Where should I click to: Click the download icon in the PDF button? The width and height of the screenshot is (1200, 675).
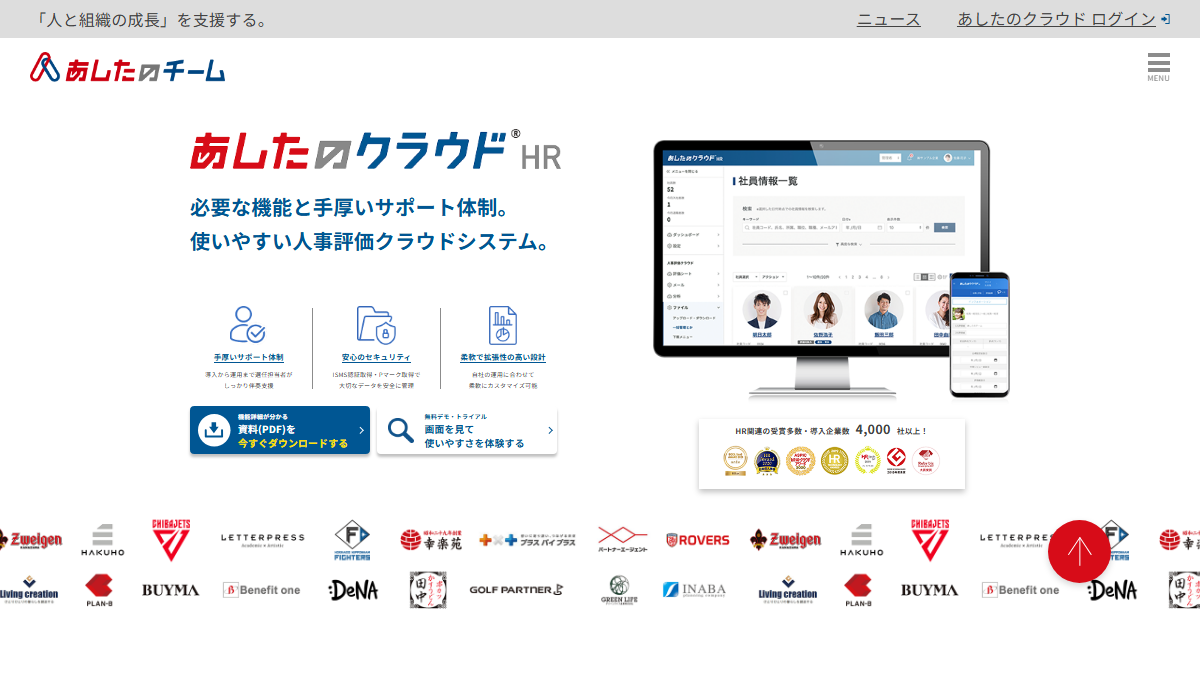[215, 430]
